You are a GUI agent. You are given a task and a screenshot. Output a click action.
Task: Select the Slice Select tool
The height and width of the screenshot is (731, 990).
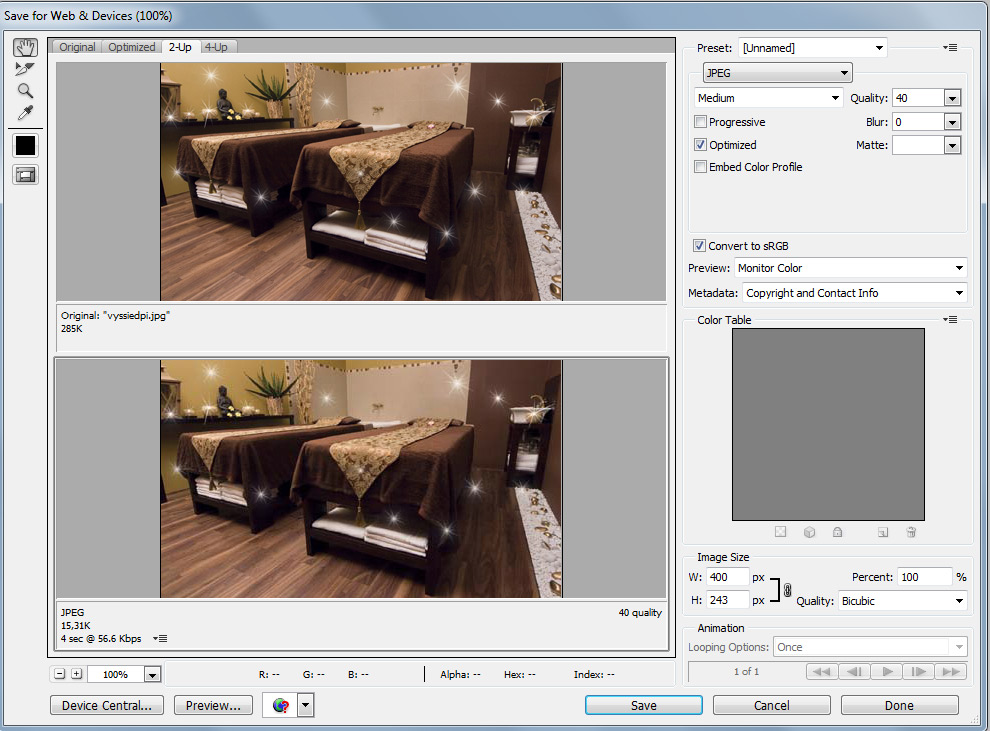(x=25, y=69)
